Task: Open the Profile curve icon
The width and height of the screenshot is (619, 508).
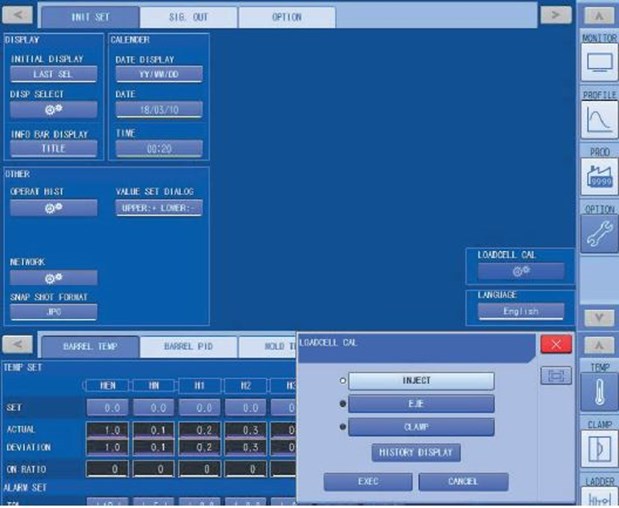Action: tap(598, 121)
